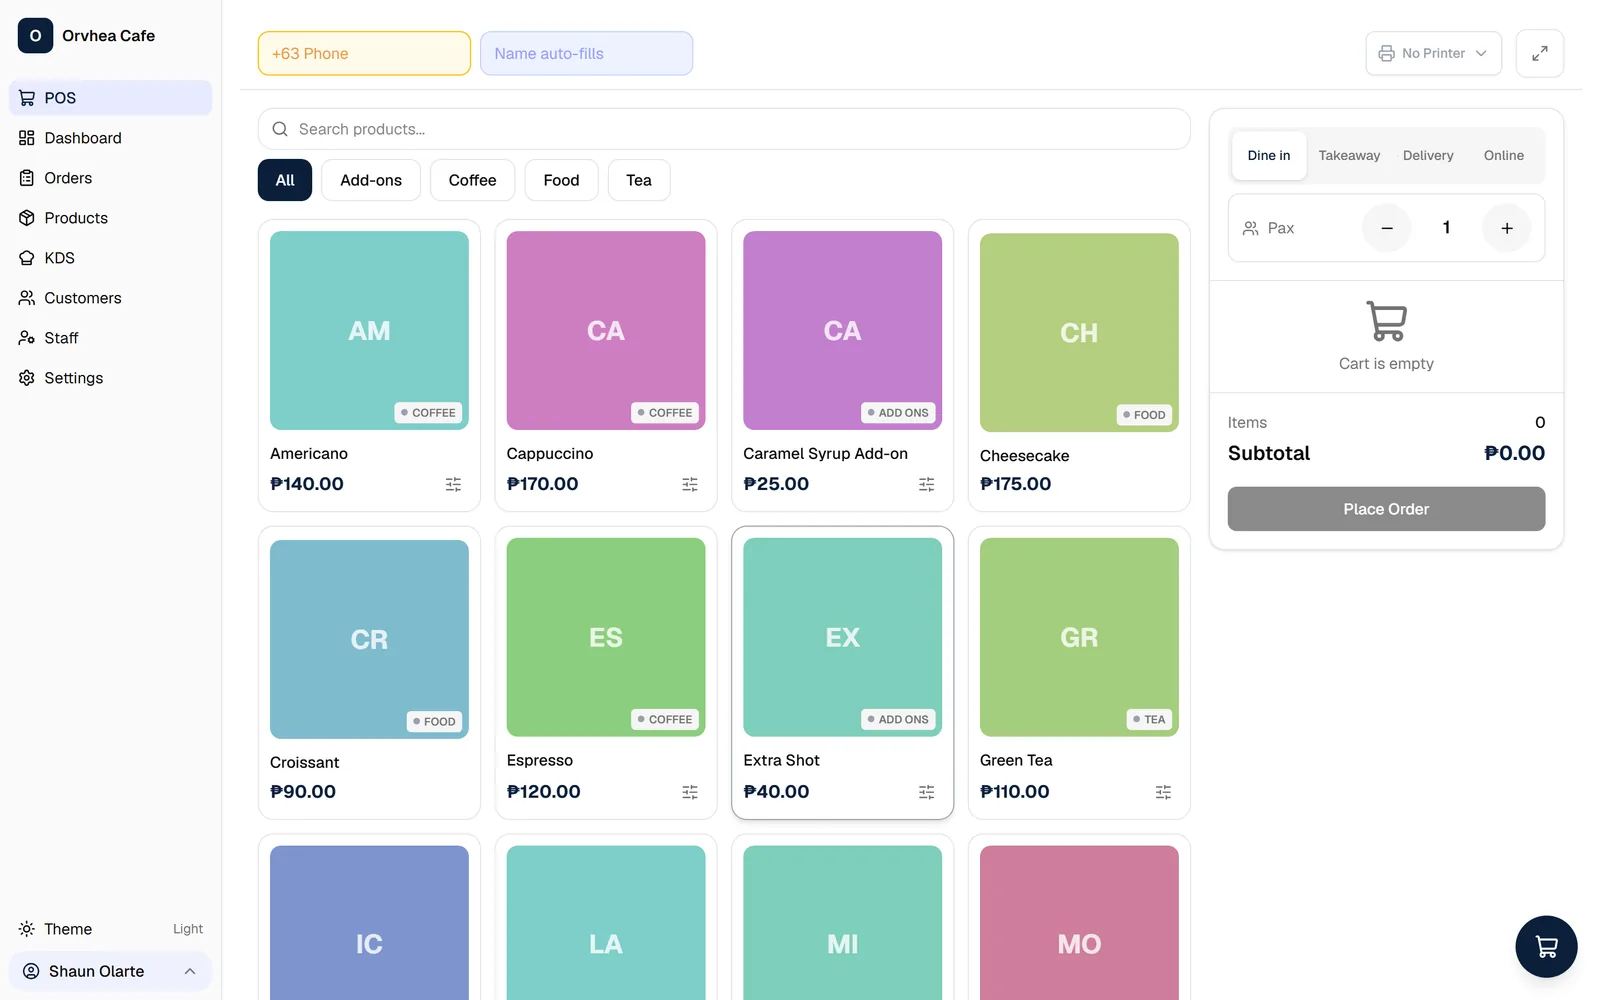Click the fullscreen expand icon
This screenshot has width=1600, height=1000.
point(1540,53)
